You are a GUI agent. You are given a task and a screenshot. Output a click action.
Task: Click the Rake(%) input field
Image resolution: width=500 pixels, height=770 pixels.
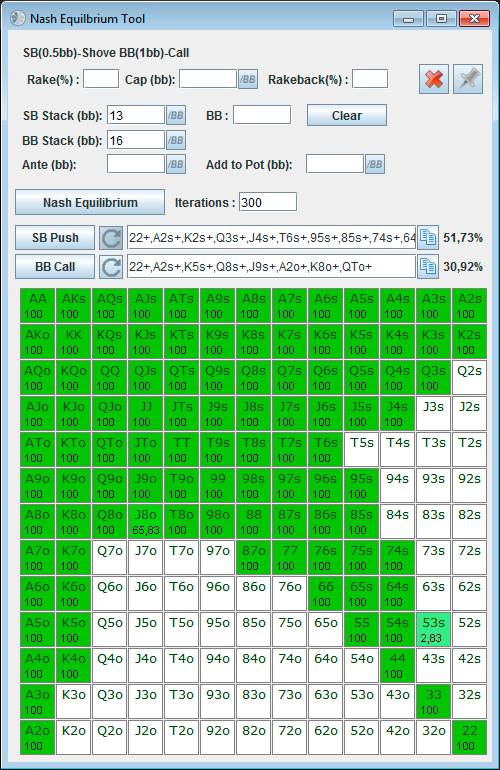pyautogui.click(x=101, y=79)
